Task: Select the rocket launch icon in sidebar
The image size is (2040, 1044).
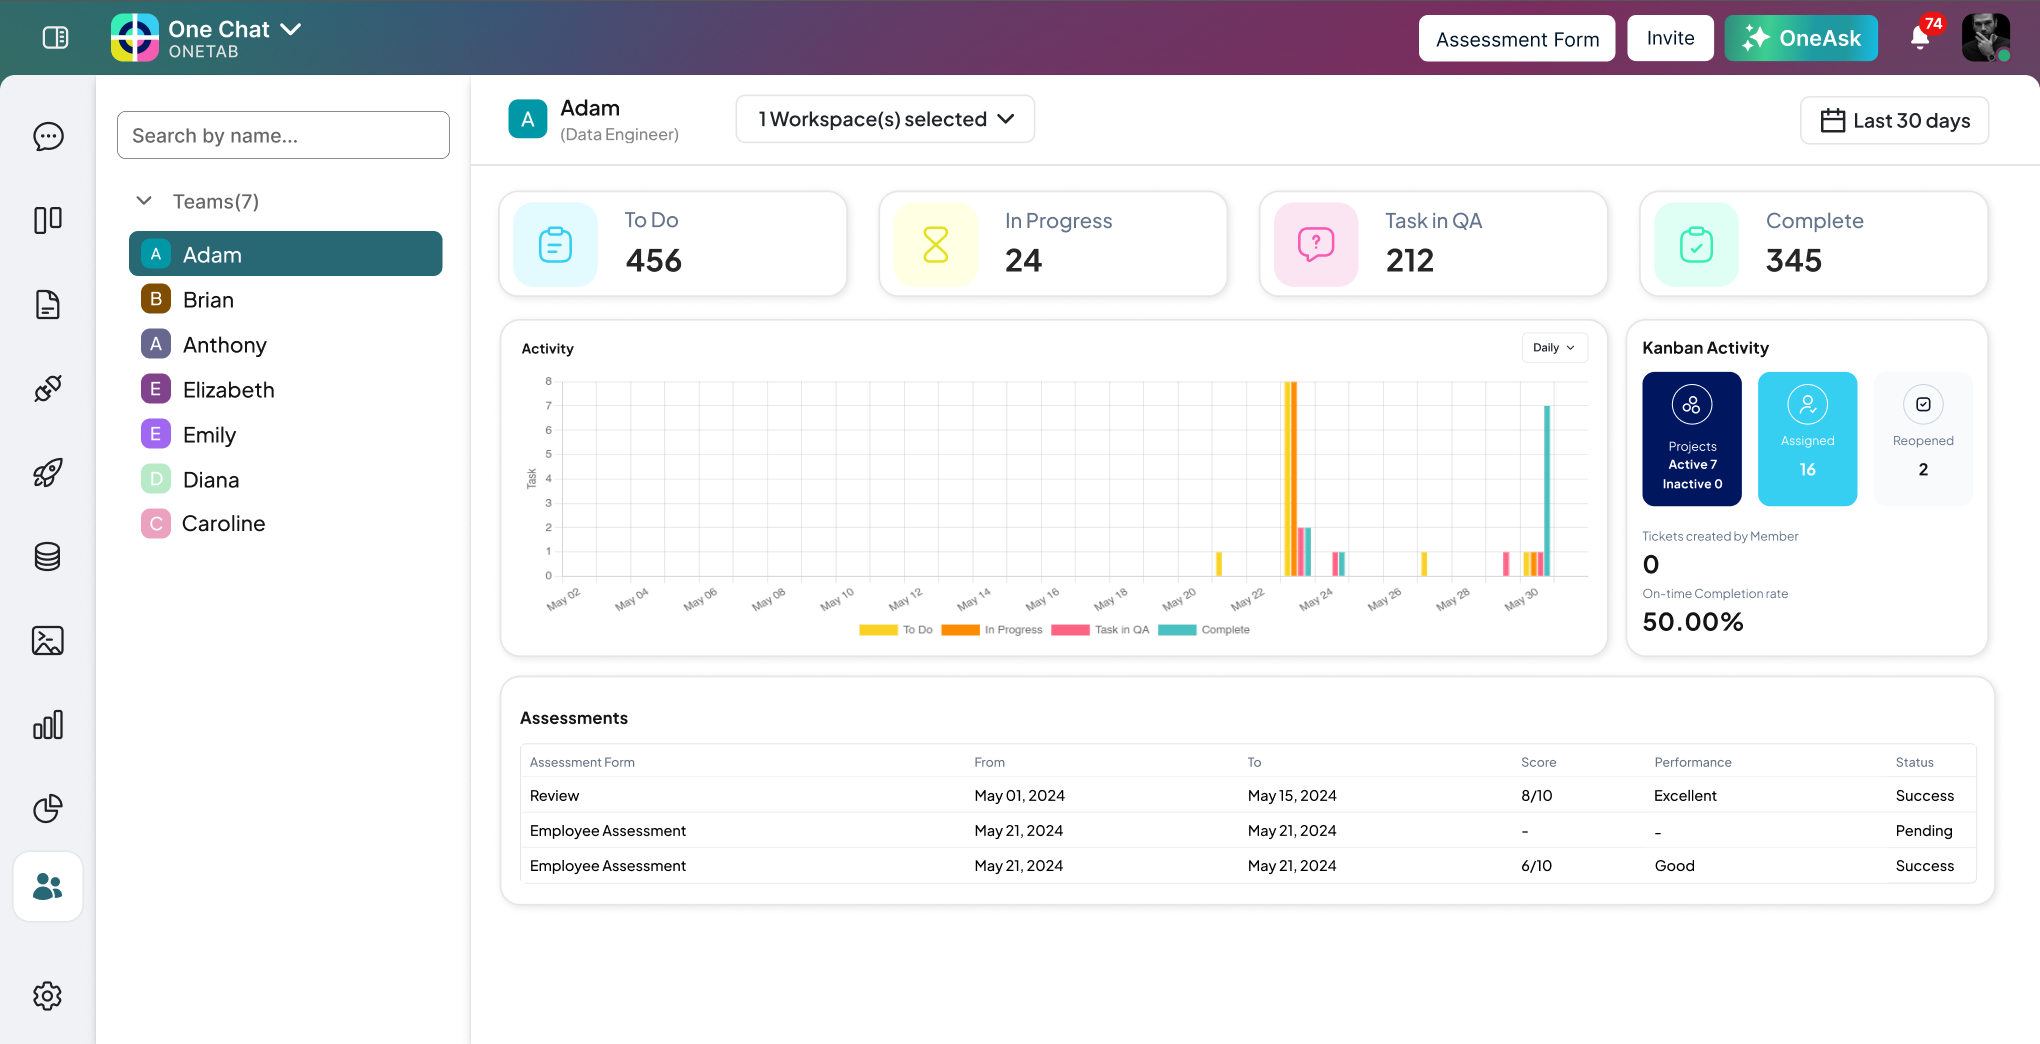Action: tap(47, 473)
